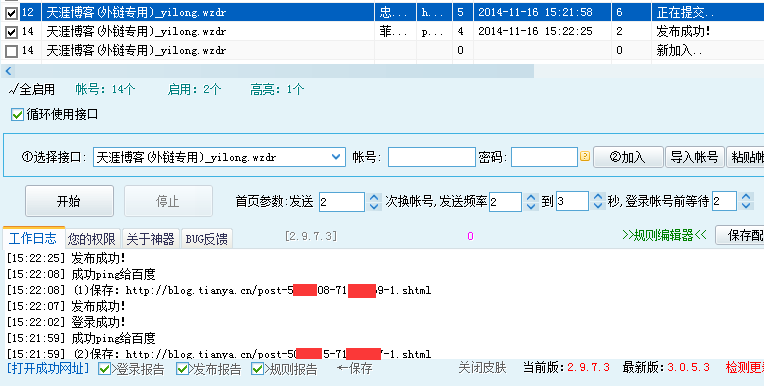Image resolution: width=764 pixels, height=386 pixels.
Task: Click √全启用 to enable all accounts
Action: (x=32, y=90)
